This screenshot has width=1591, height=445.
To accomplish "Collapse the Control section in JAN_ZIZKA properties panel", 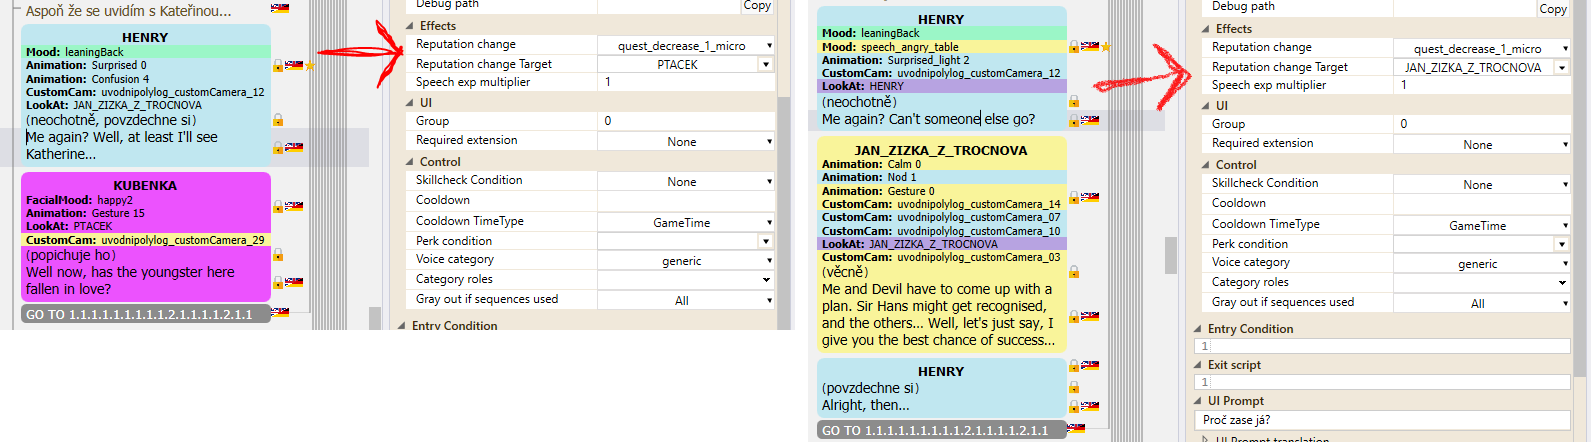I will point(1205,165).
